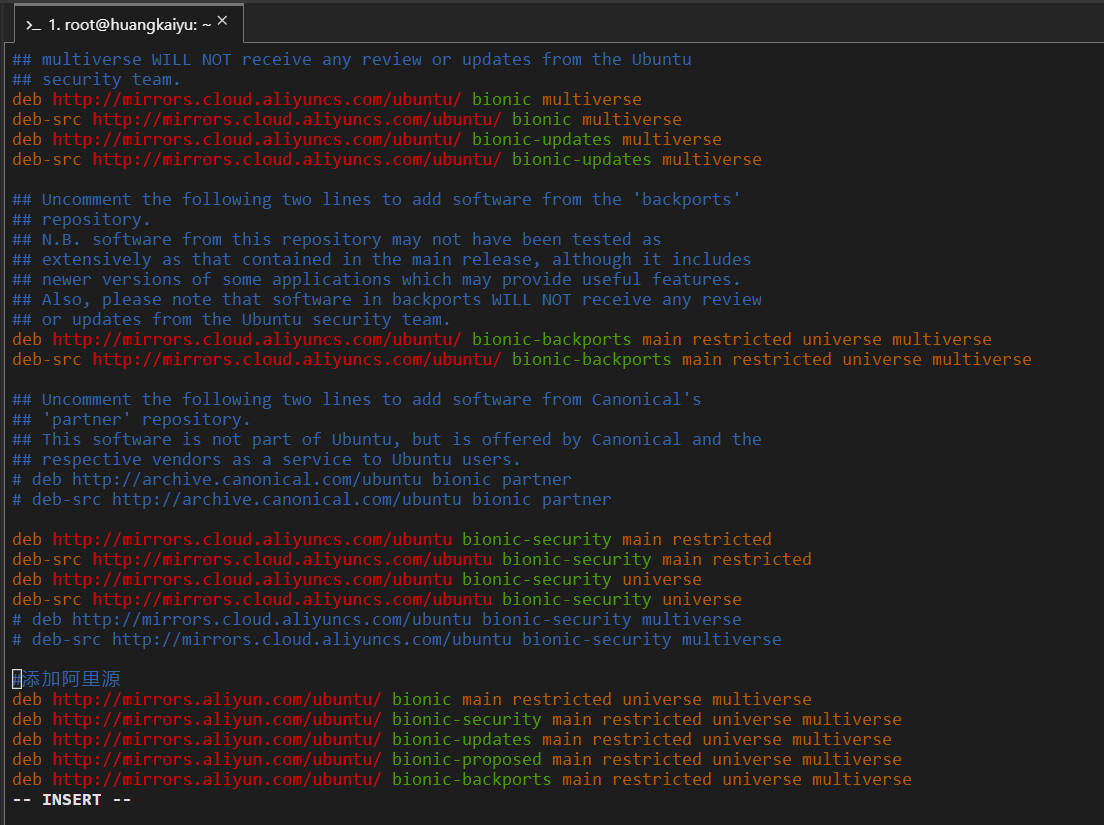Click the aliyun bionic-proposed line

pyautogui.click(x=457, y=760)
